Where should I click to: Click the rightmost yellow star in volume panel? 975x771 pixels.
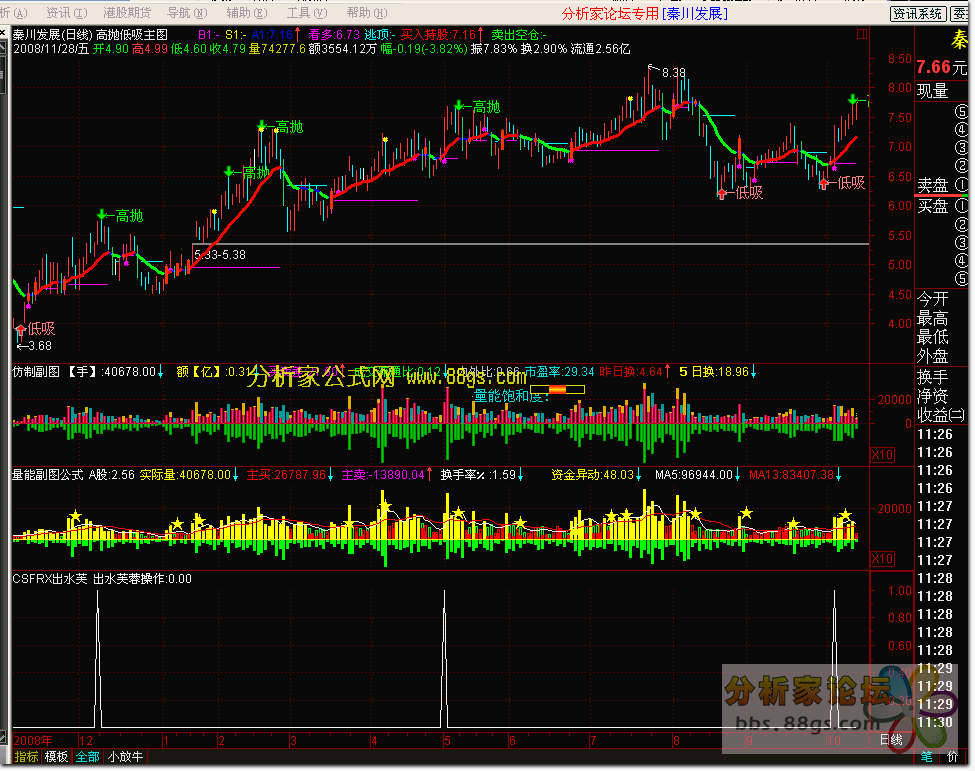click(x=845, y=515)
